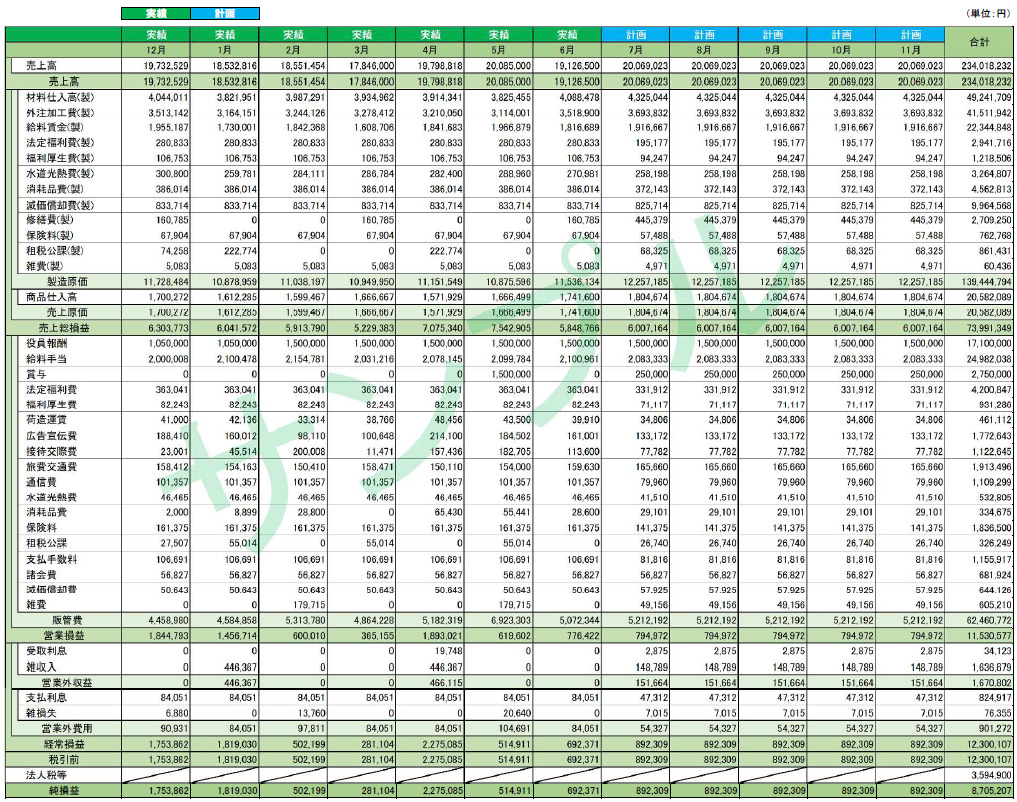Select the 材料仕入高(製) row label
This screenshot has height=802, width=1017.
click(x=60, y=97)
